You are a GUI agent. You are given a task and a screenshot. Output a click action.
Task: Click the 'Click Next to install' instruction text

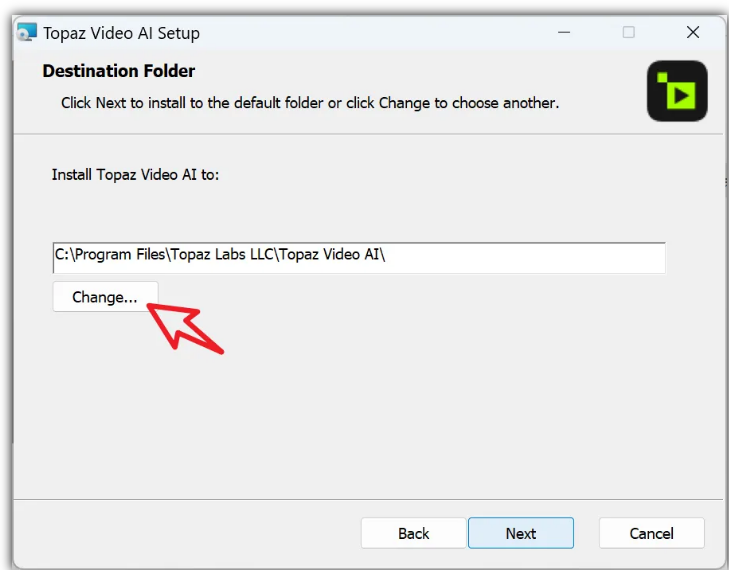pos(310,103)
